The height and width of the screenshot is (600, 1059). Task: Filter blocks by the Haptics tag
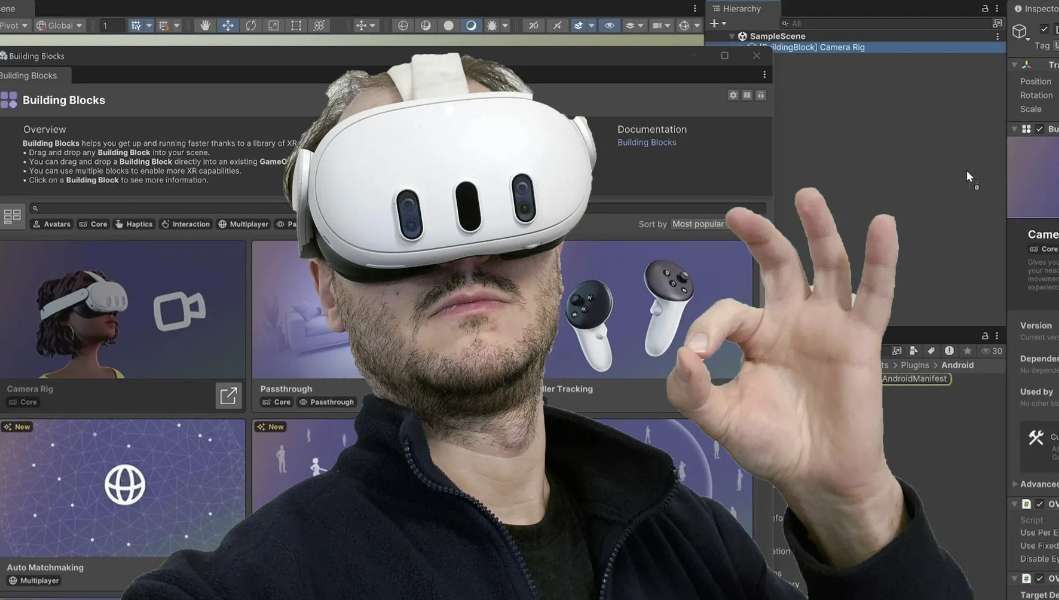click(x=134, y=224)
